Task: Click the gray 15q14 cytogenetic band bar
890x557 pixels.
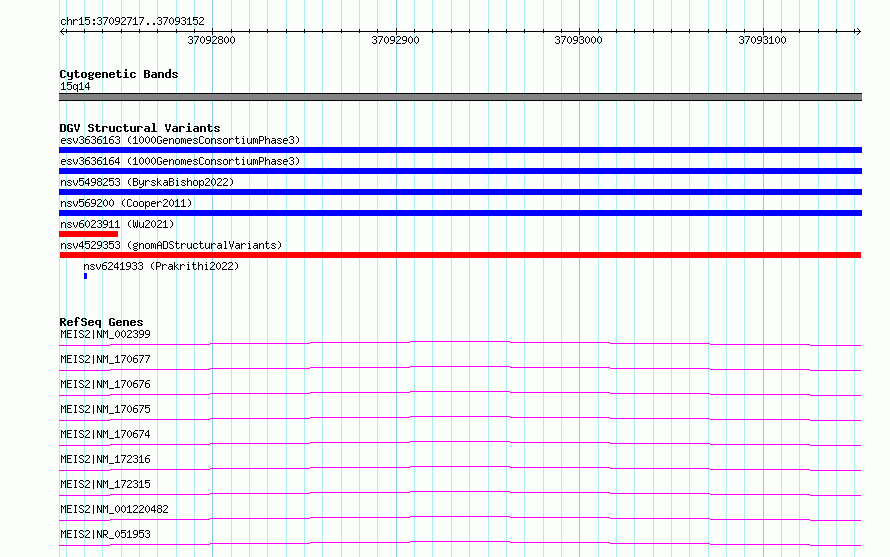Action: pyautogui.click(x=460, y=97)
